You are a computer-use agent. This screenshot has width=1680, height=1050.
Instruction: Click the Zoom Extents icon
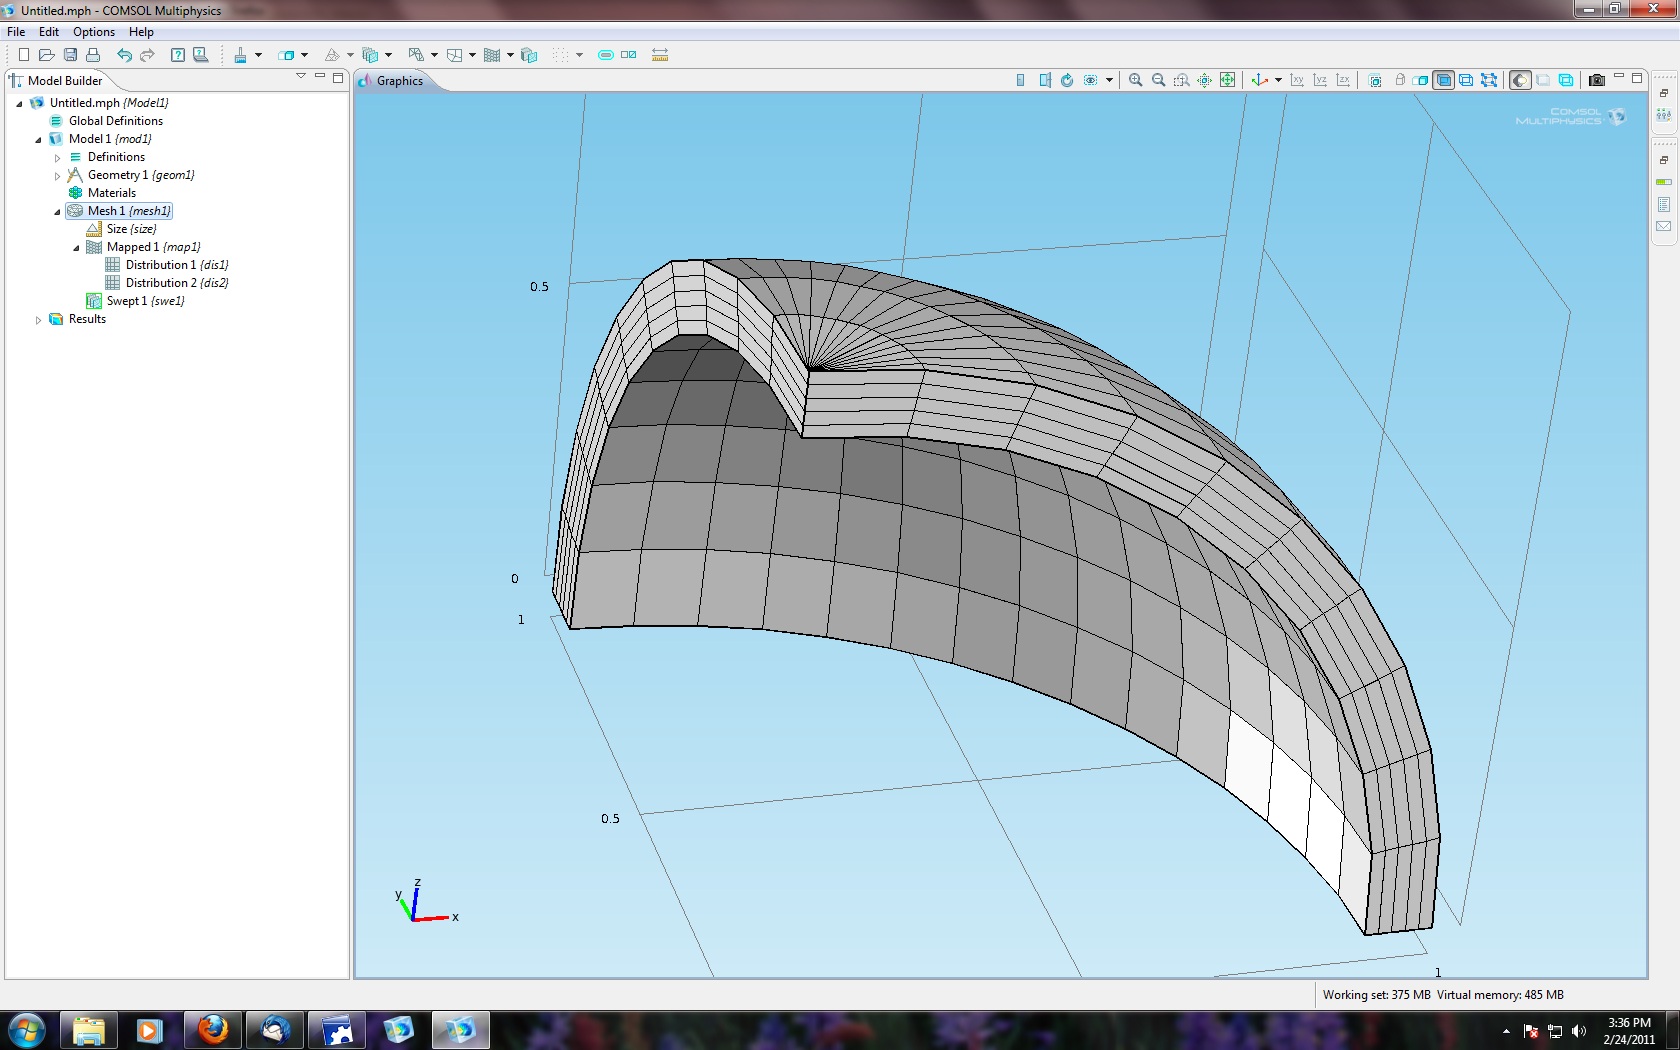(x=1227, y=80)
